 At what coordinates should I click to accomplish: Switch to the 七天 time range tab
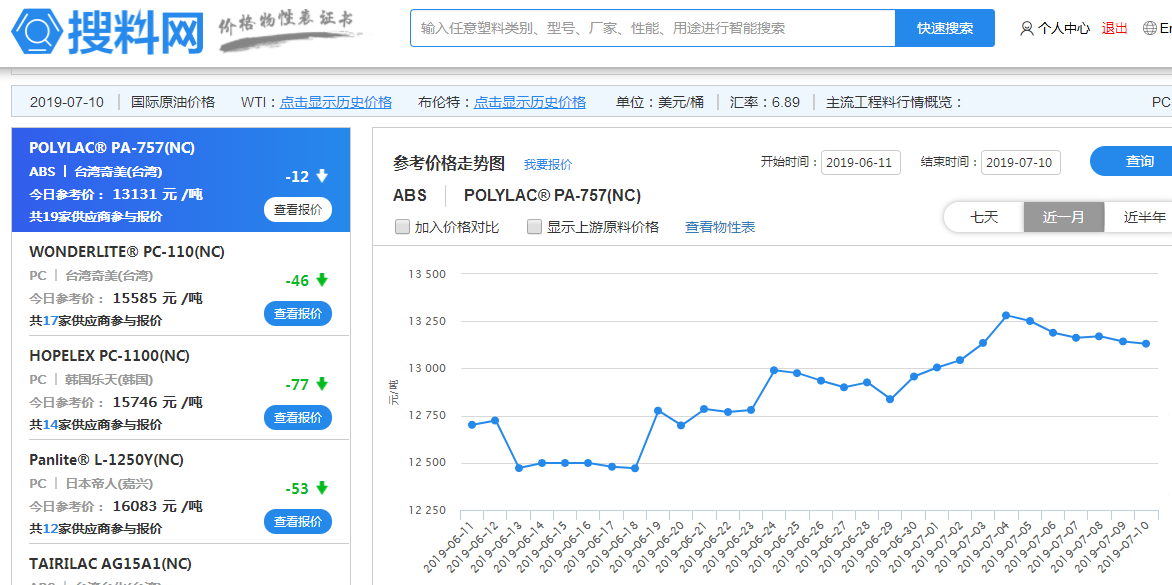pyautogui.click(x=984, y=217)
